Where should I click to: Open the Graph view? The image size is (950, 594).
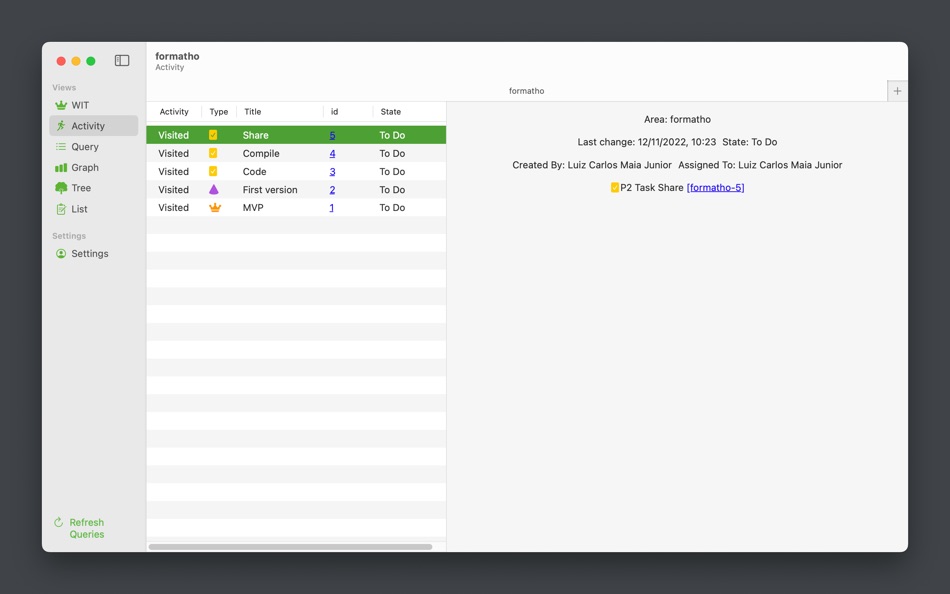tap(93, 167)
